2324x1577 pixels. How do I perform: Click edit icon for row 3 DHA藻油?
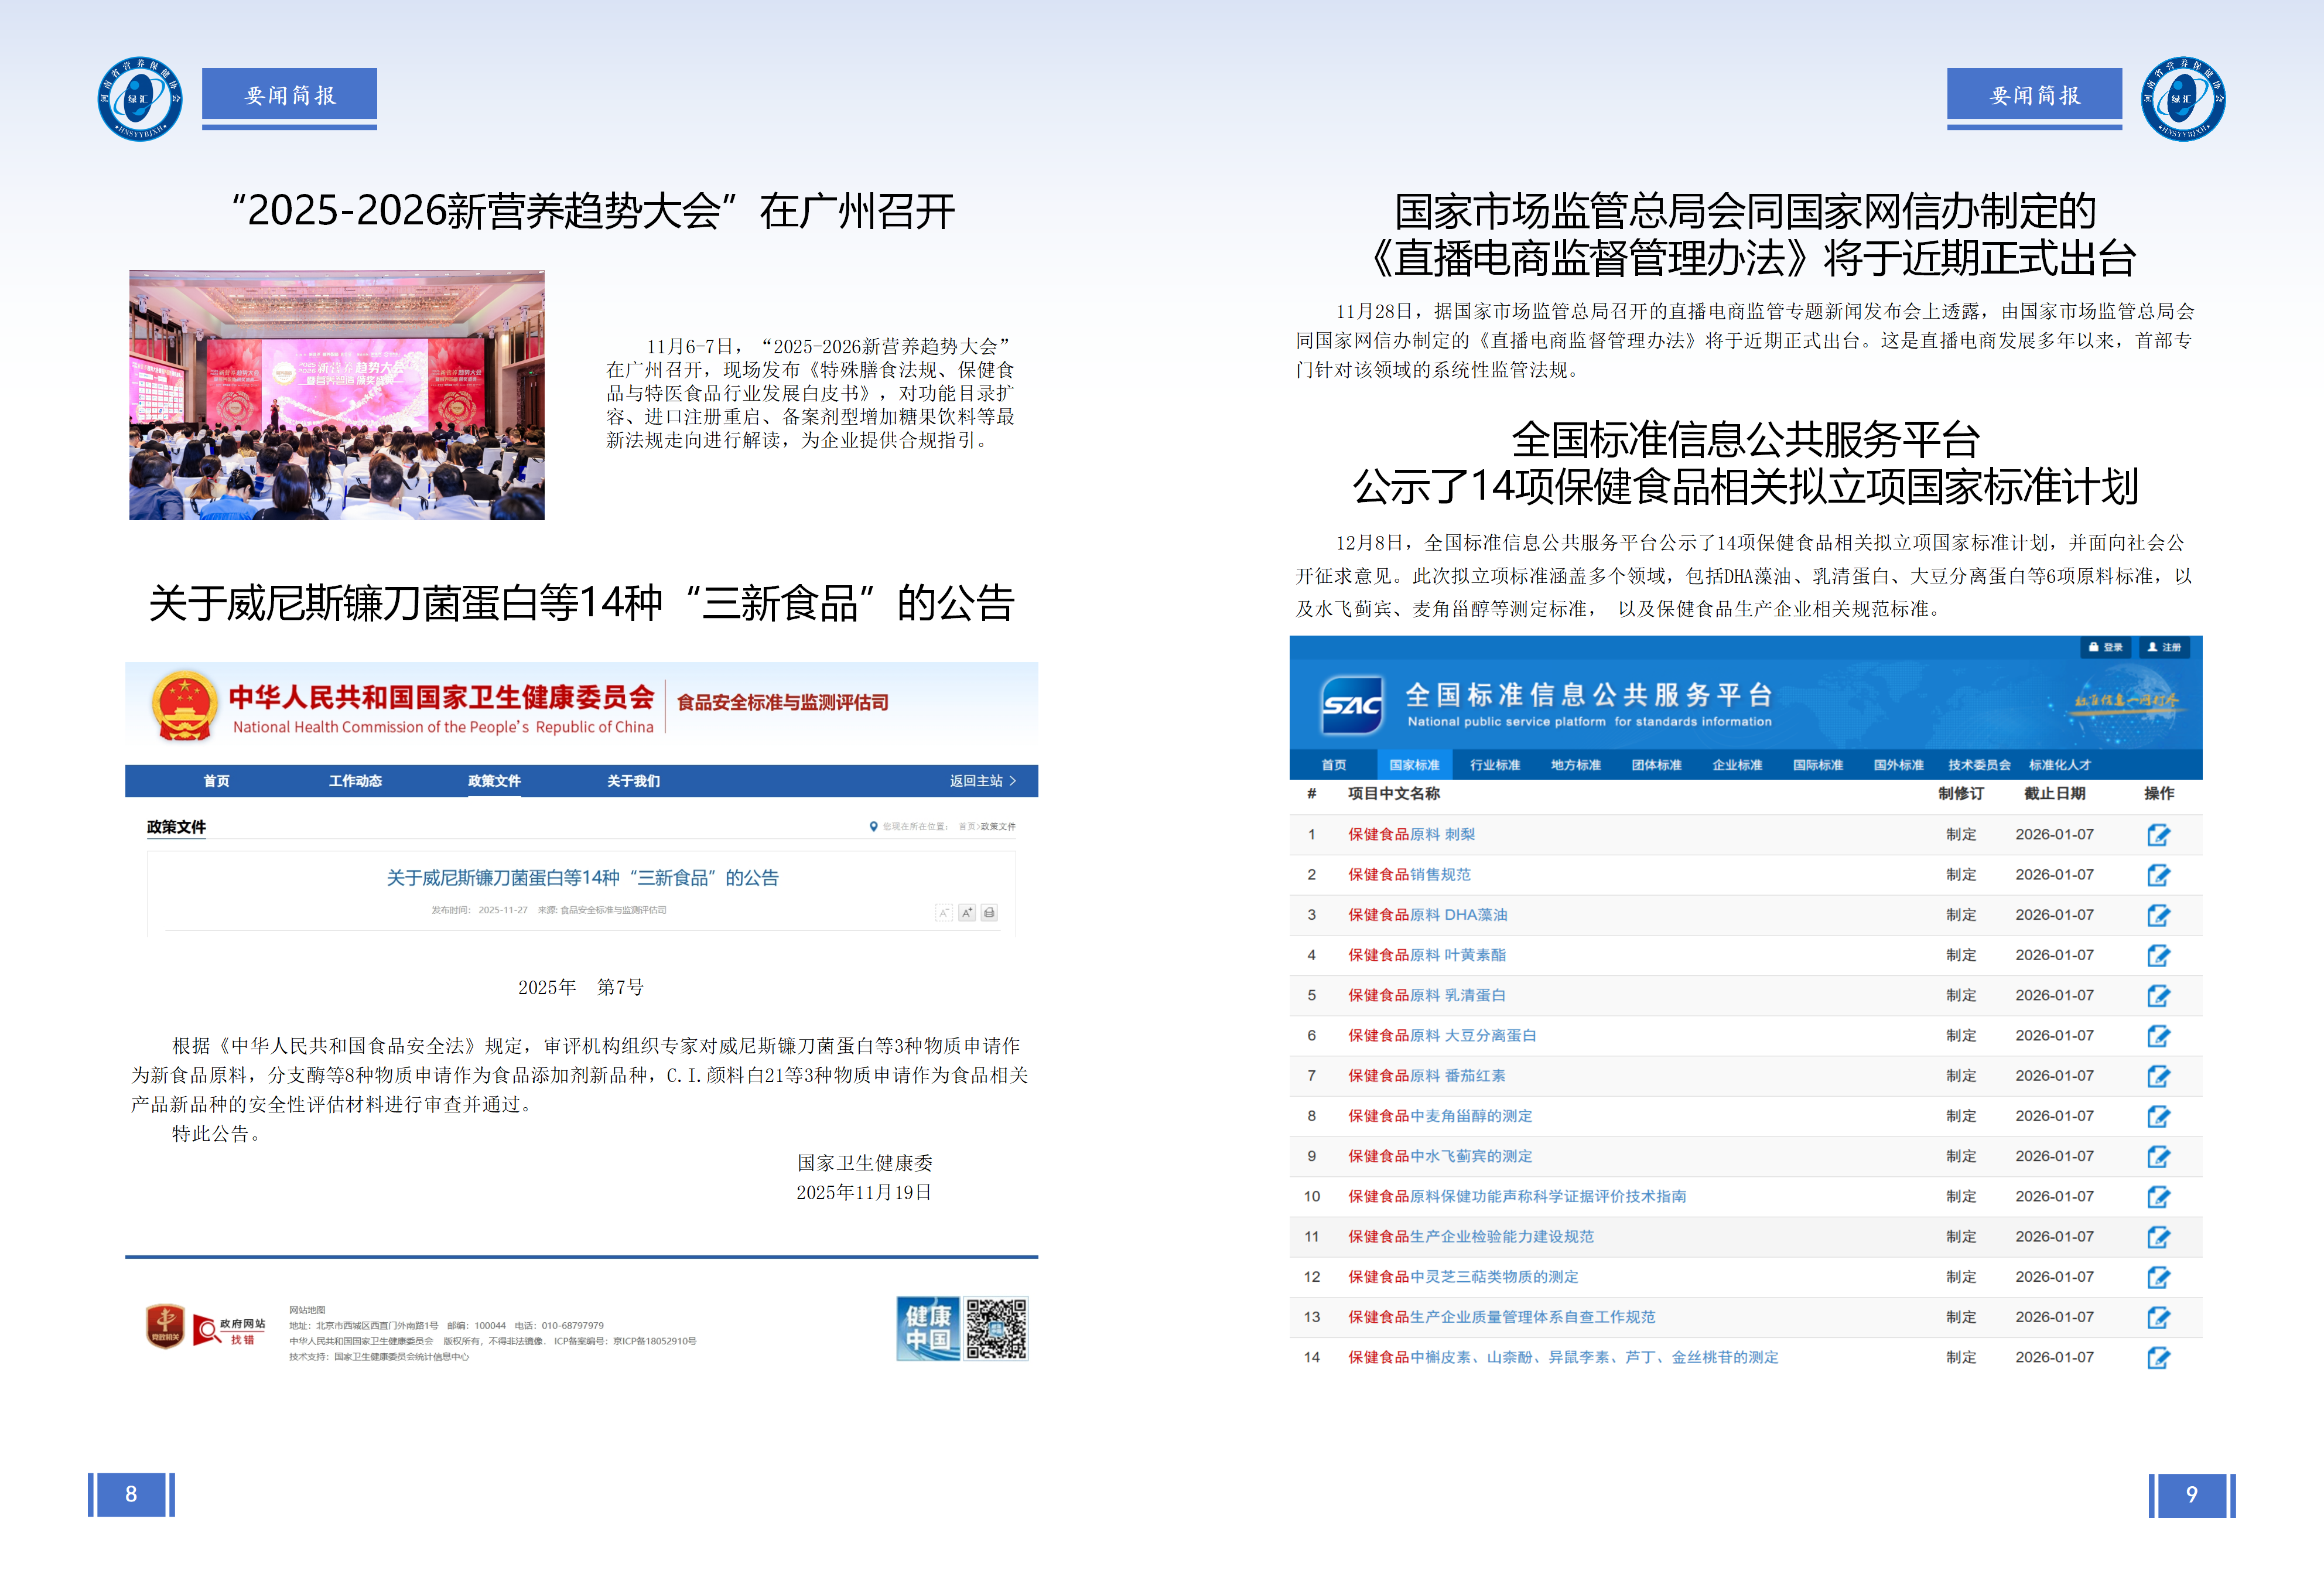(2158, 915)
